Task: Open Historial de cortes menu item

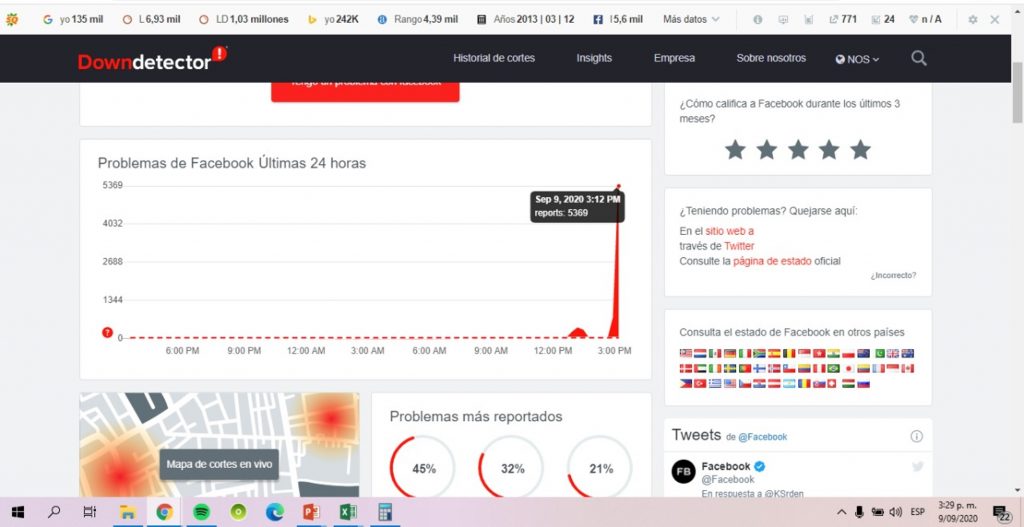Action: click(x=494, y=58)
